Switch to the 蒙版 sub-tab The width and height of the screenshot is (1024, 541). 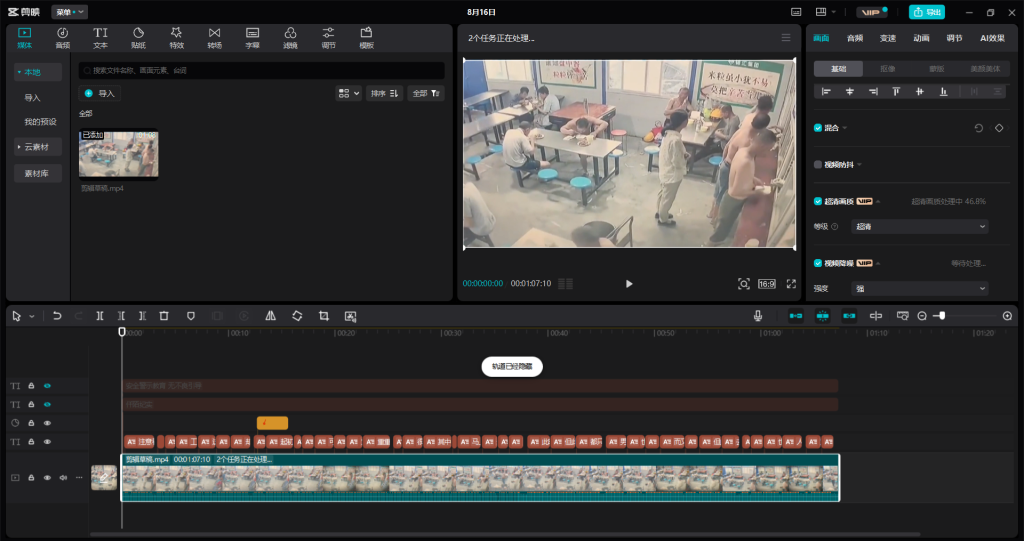936,69
